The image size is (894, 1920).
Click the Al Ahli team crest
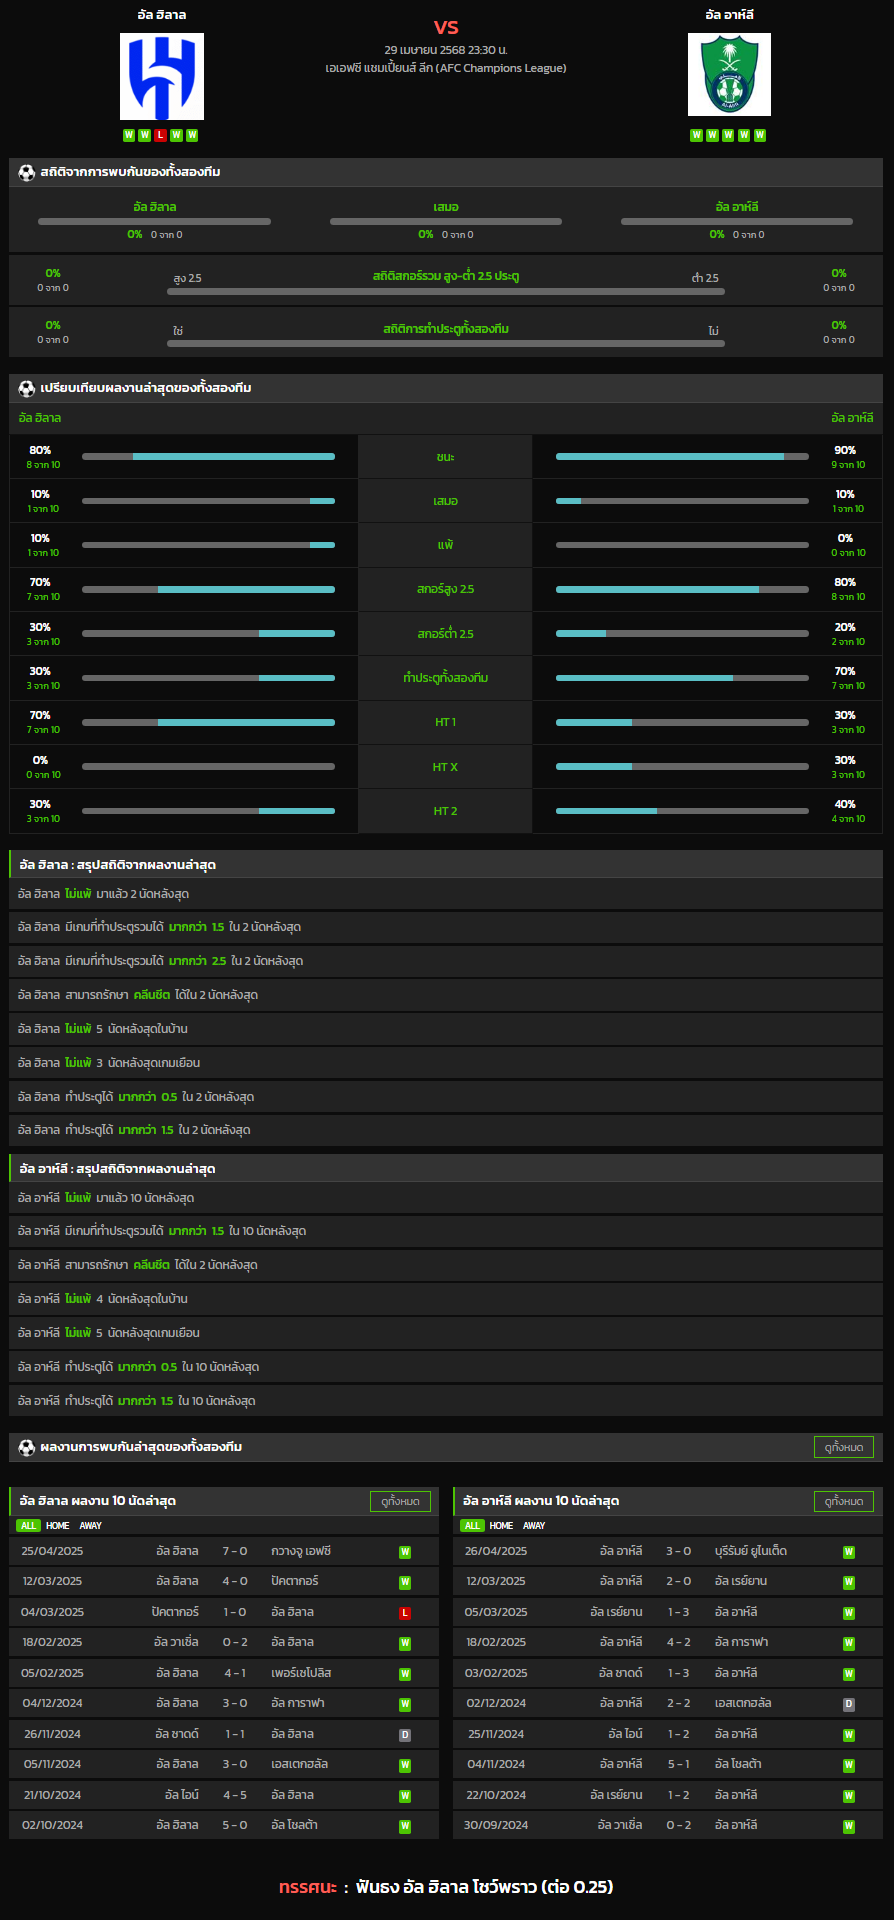click(729, 75)
